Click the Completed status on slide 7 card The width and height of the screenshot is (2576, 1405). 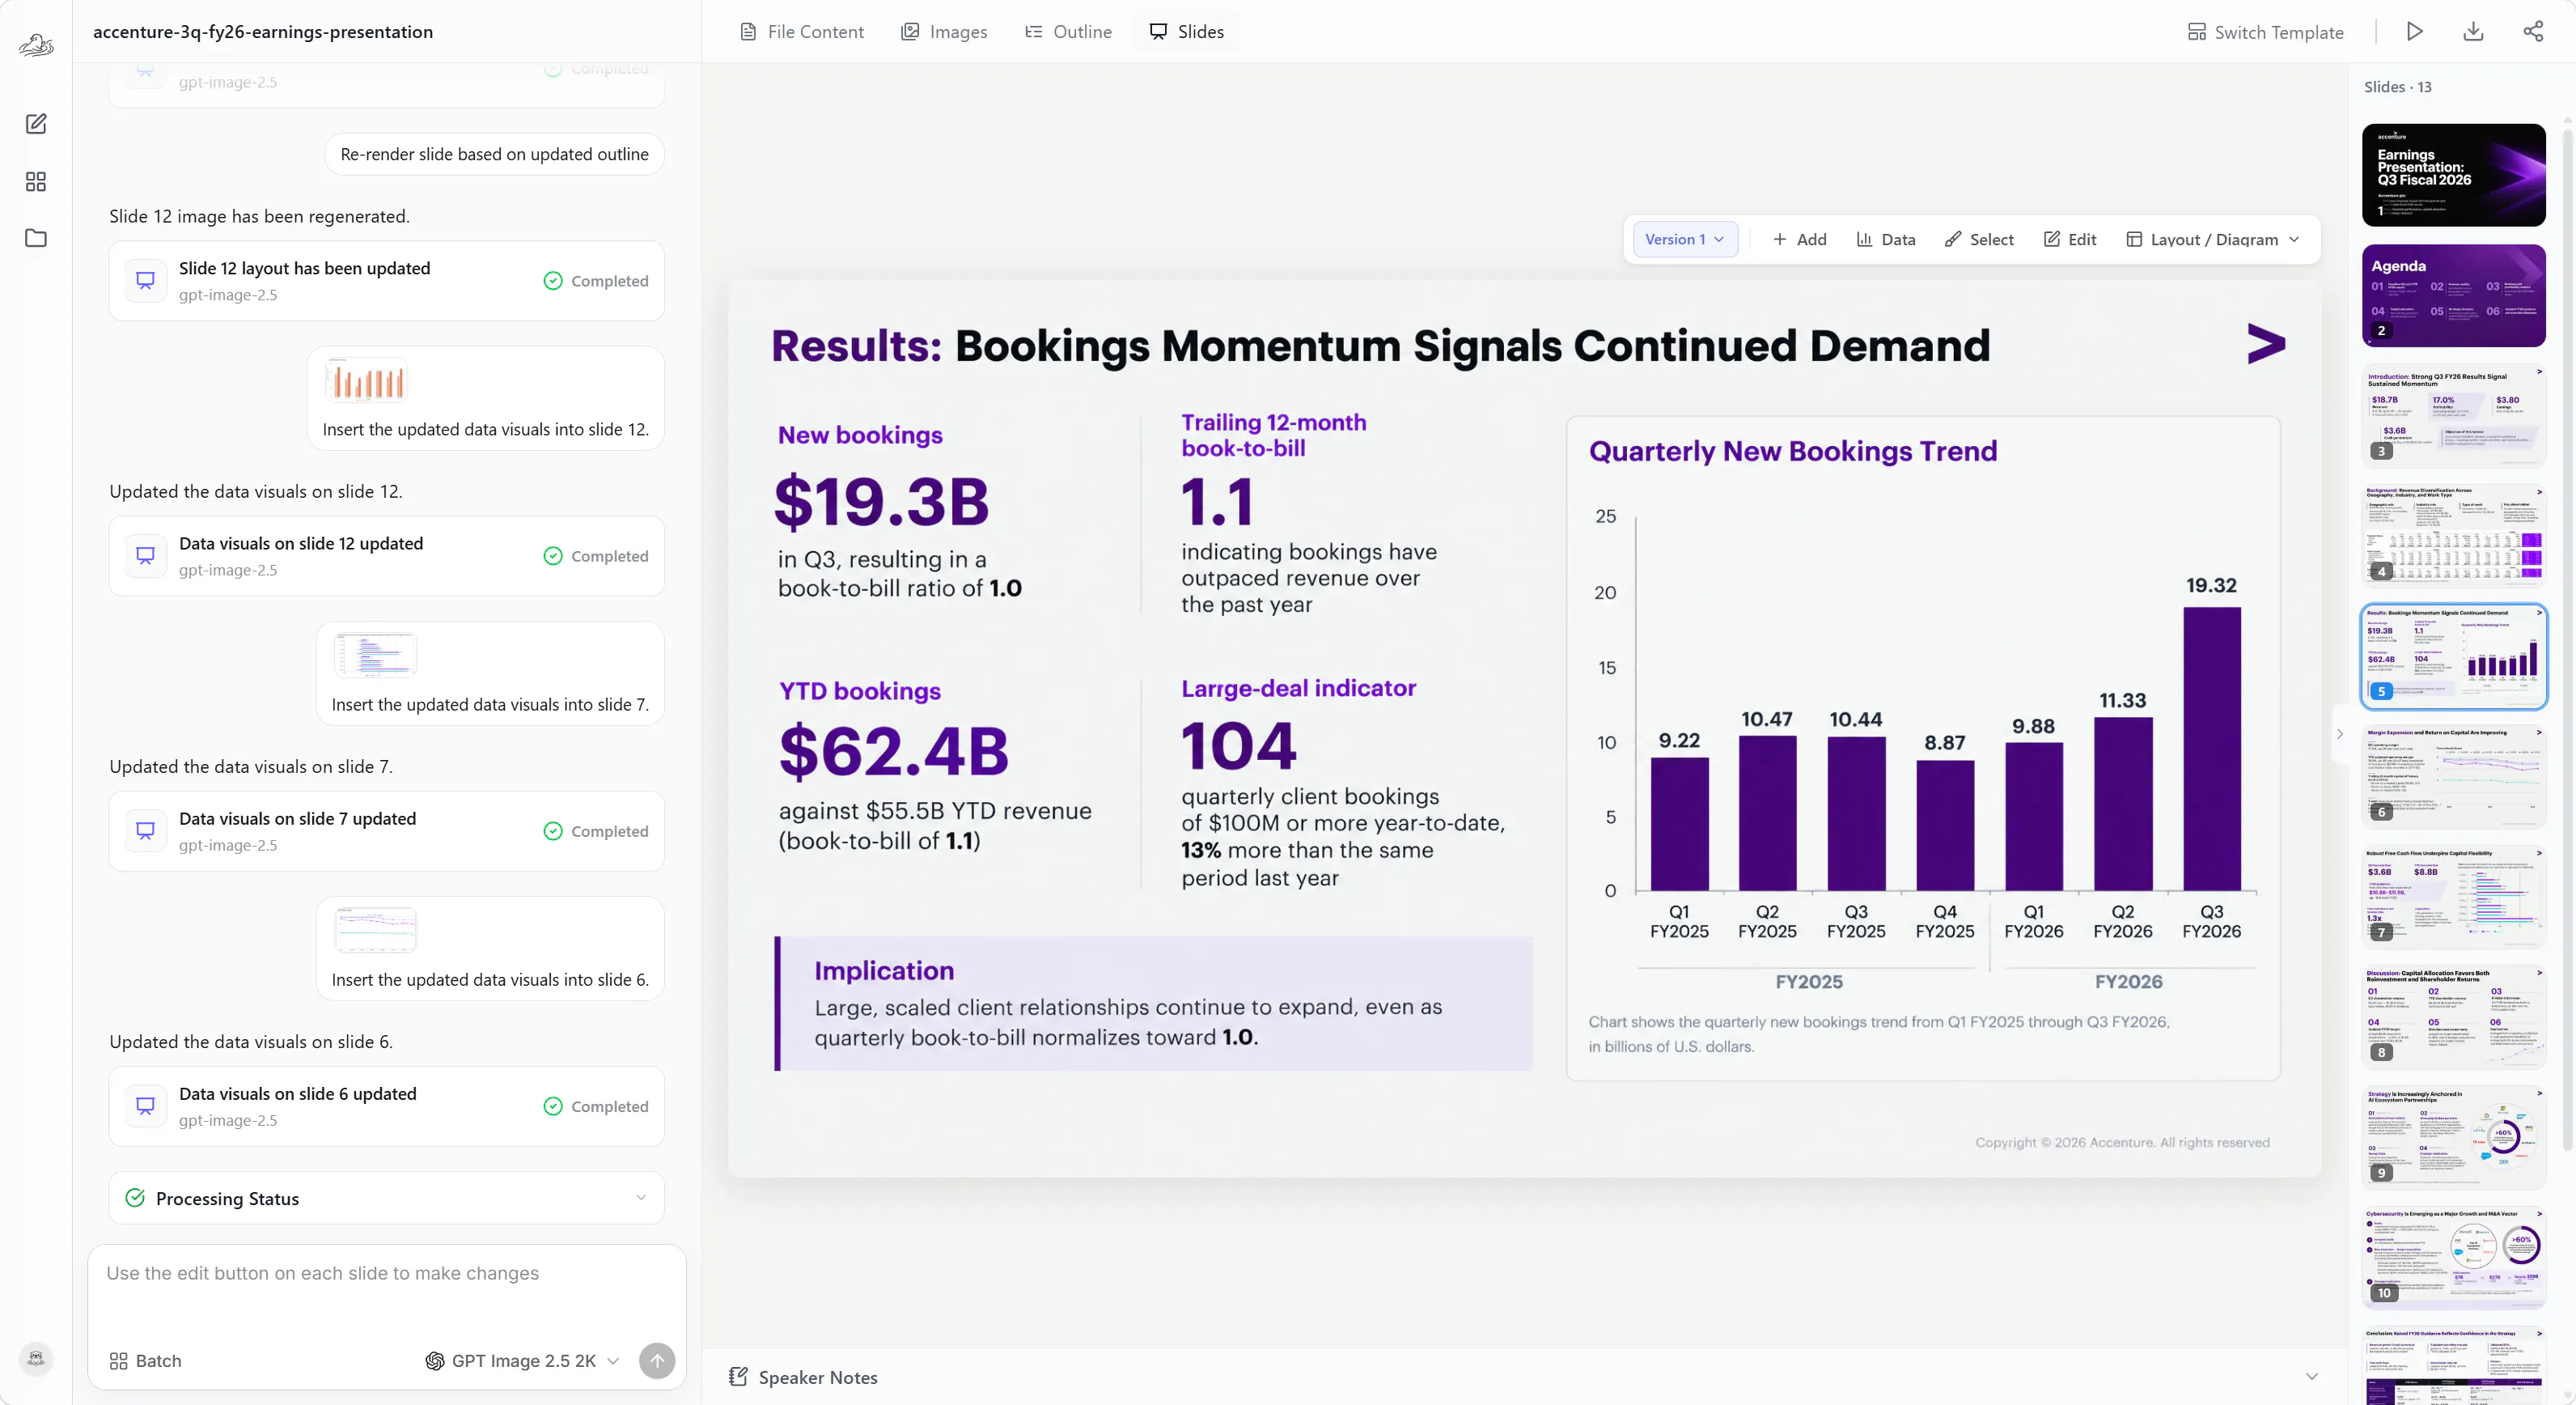pyautogui.click(x=596, y=831)
